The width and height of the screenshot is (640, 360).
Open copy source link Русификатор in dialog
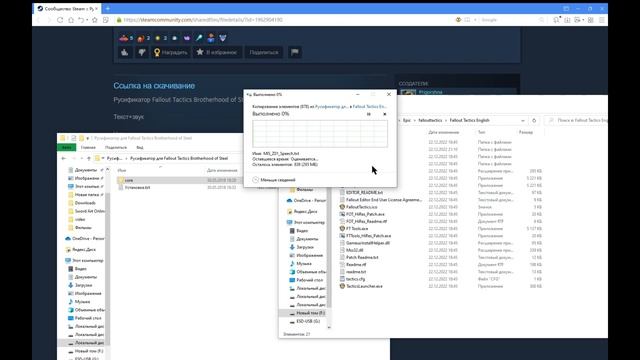click(x=331, y=107)
